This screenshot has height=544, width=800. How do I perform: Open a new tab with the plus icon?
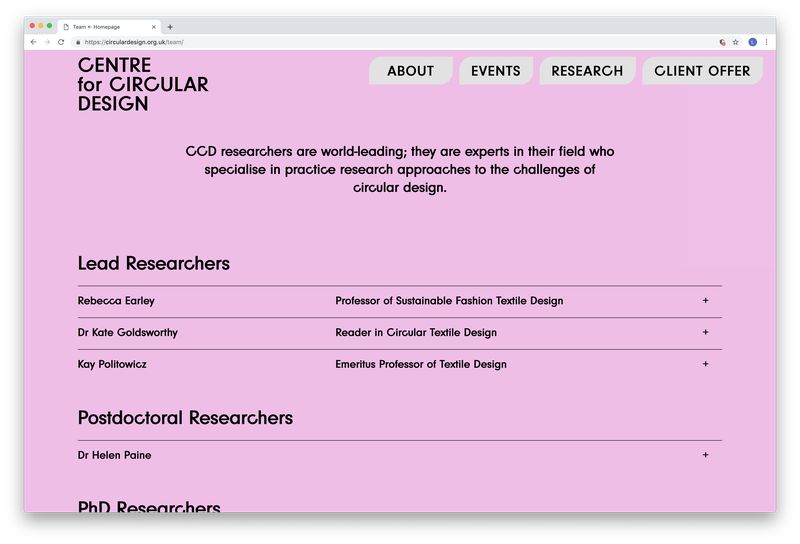point(170,27)
